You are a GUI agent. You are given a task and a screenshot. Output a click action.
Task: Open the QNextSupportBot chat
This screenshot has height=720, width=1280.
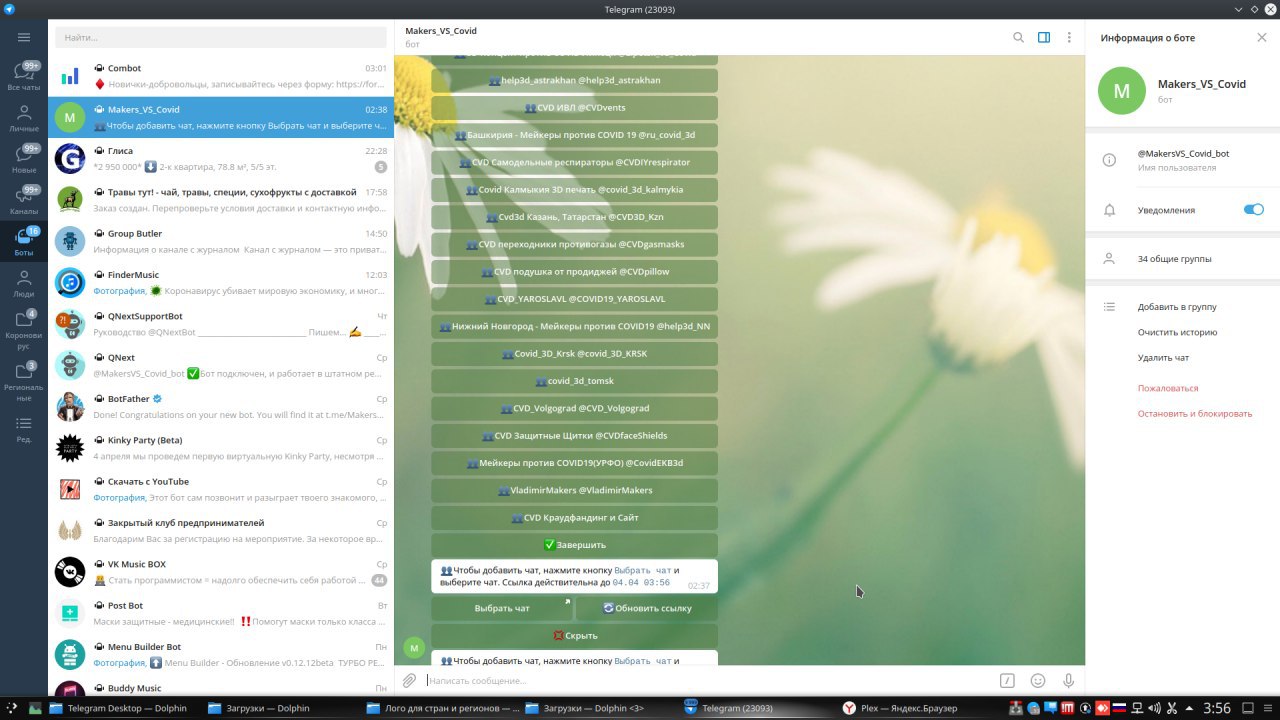tap(221, 323)
